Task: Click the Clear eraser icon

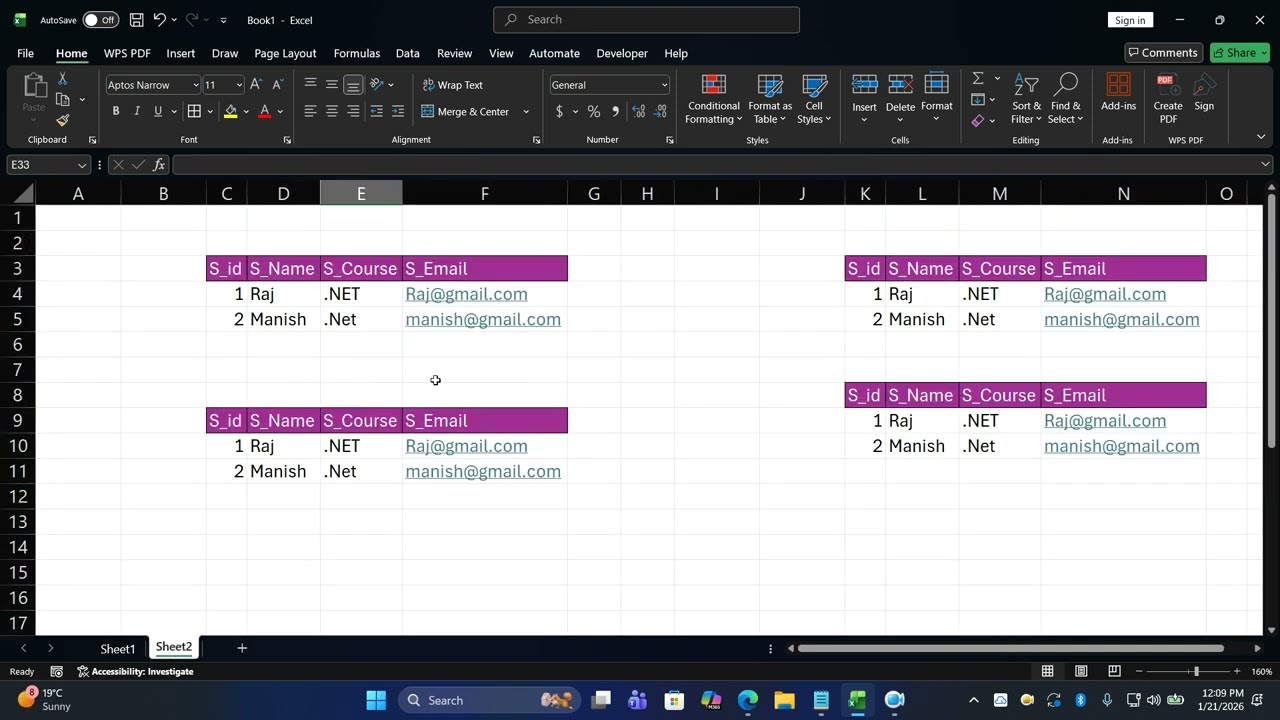Action: [x=978, y=120]
